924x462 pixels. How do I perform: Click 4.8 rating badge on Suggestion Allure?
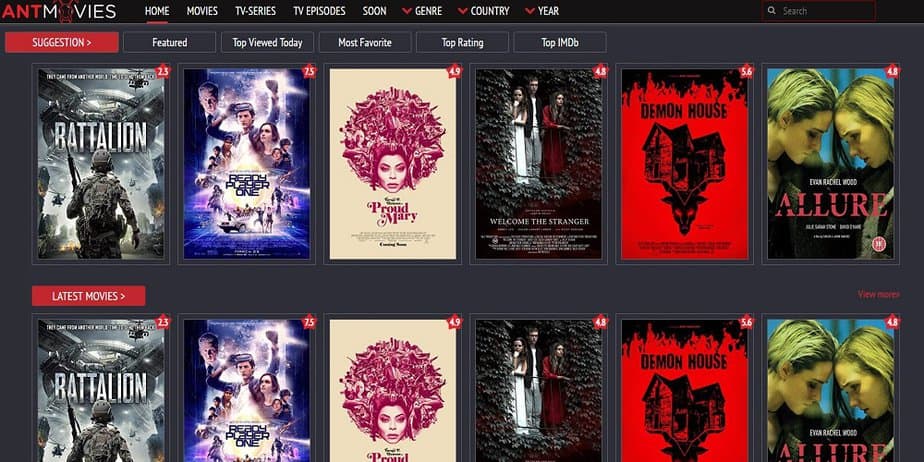[x=893, y=72]
